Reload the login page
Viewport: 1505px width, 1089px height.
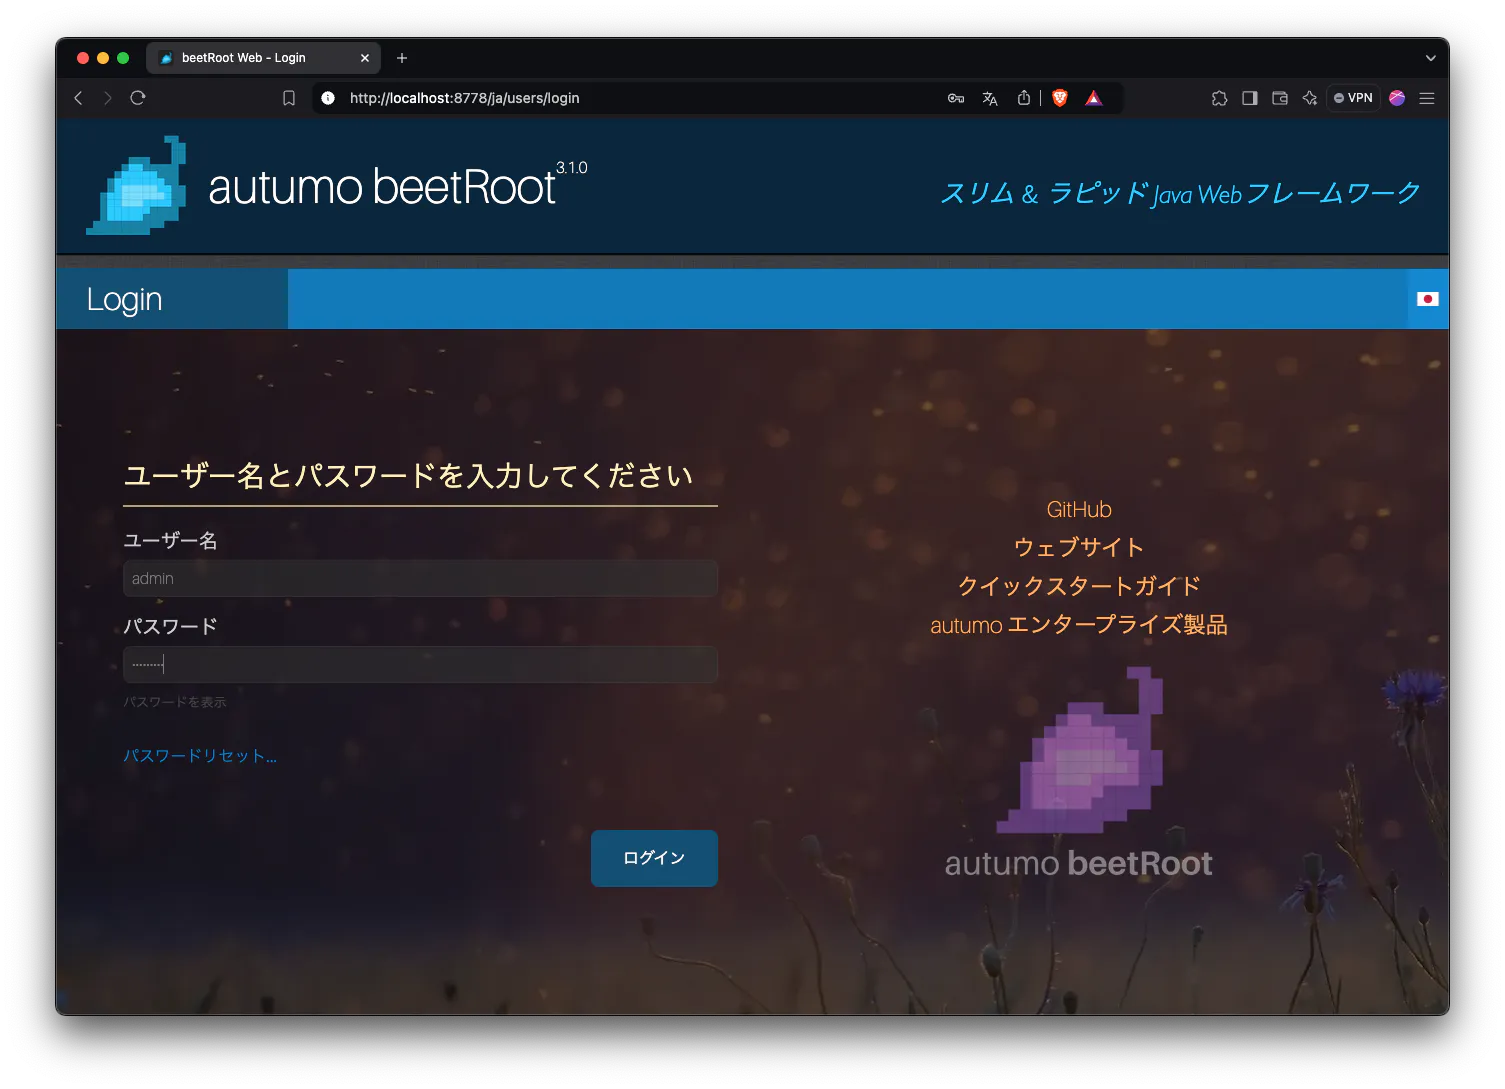[x=138, y=98]
